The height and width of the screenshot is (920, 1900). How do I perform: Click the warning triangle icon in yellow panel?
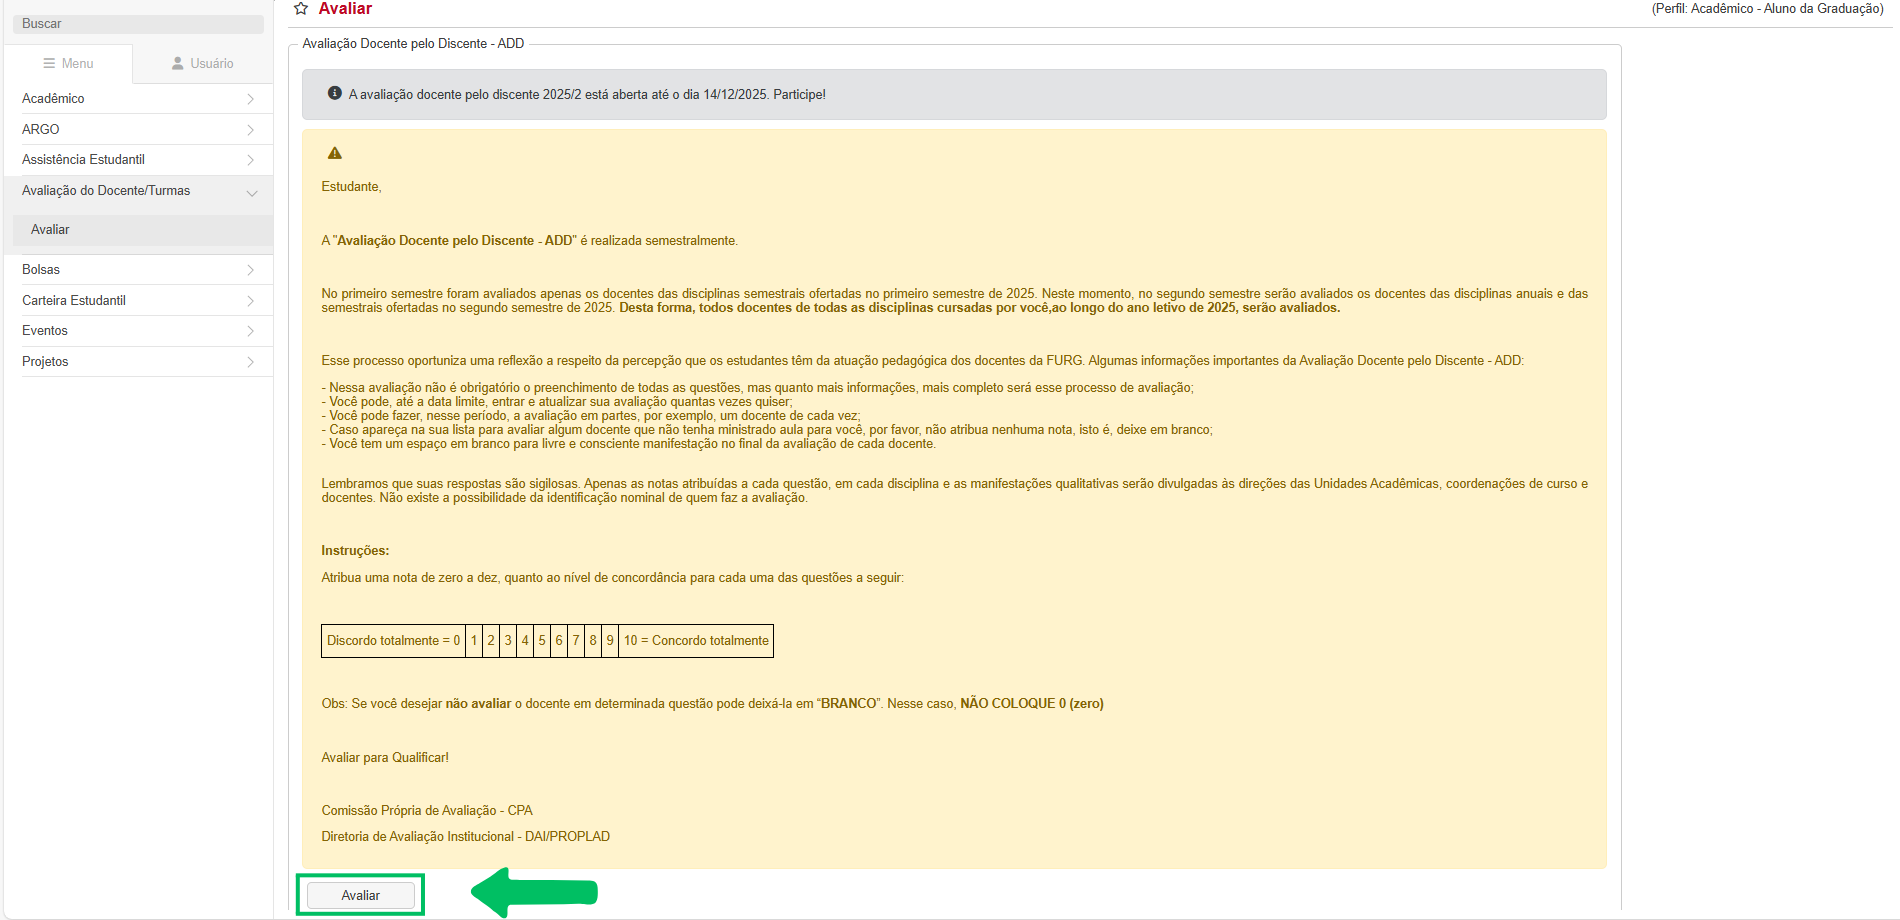[335, 153]
